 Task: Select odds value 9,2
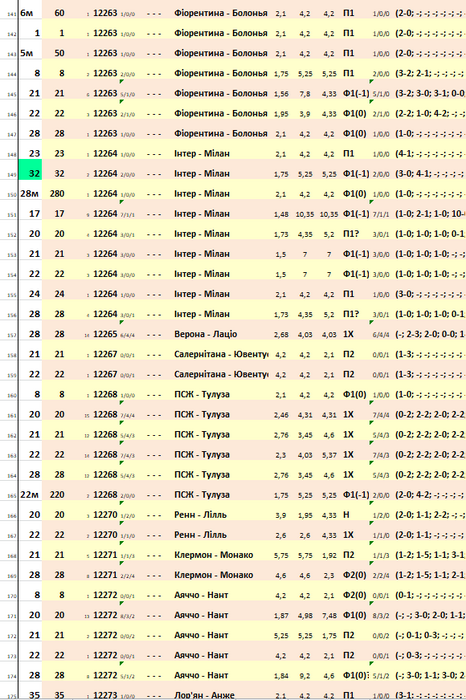click(305, 676)
